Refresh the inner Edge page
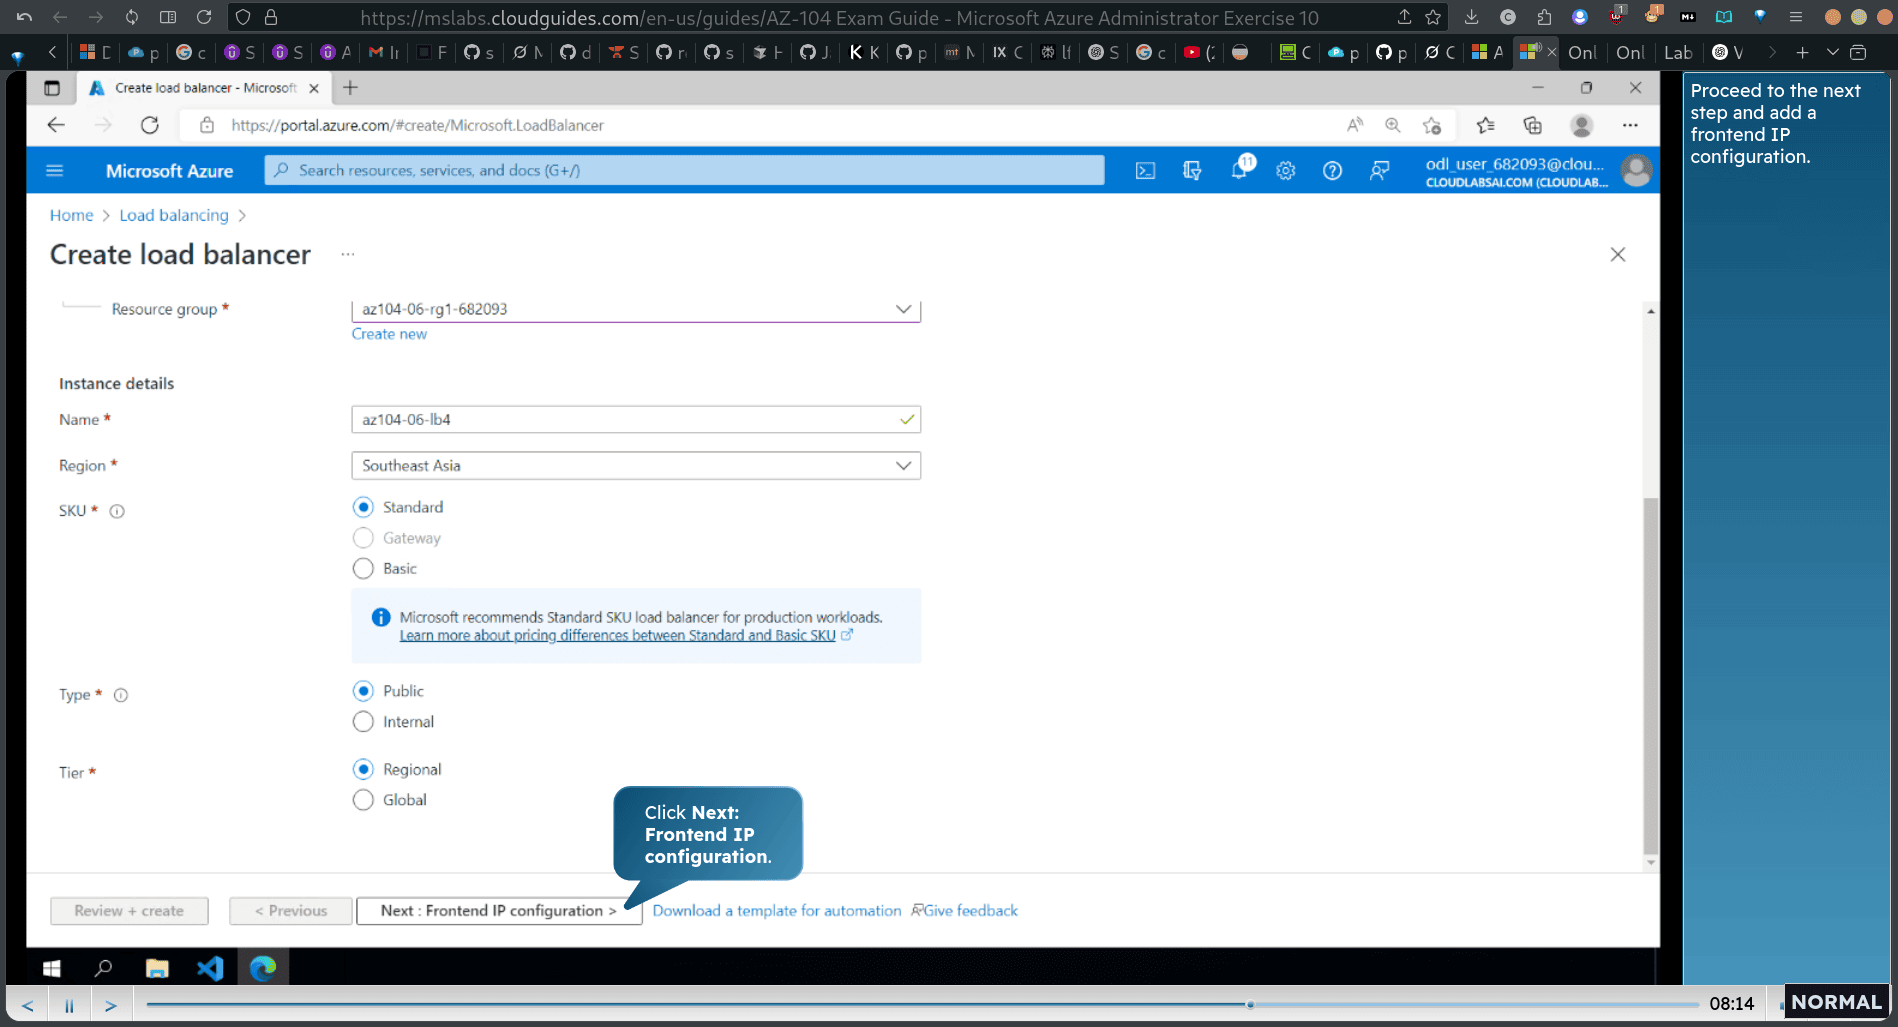This screenshot has height=1027, width=1898. [150, 125]
